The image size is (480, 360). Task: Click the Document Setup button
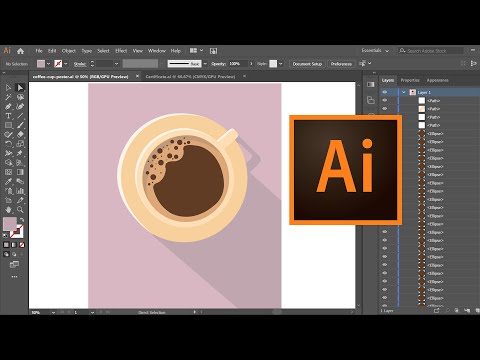coord(307,64)
